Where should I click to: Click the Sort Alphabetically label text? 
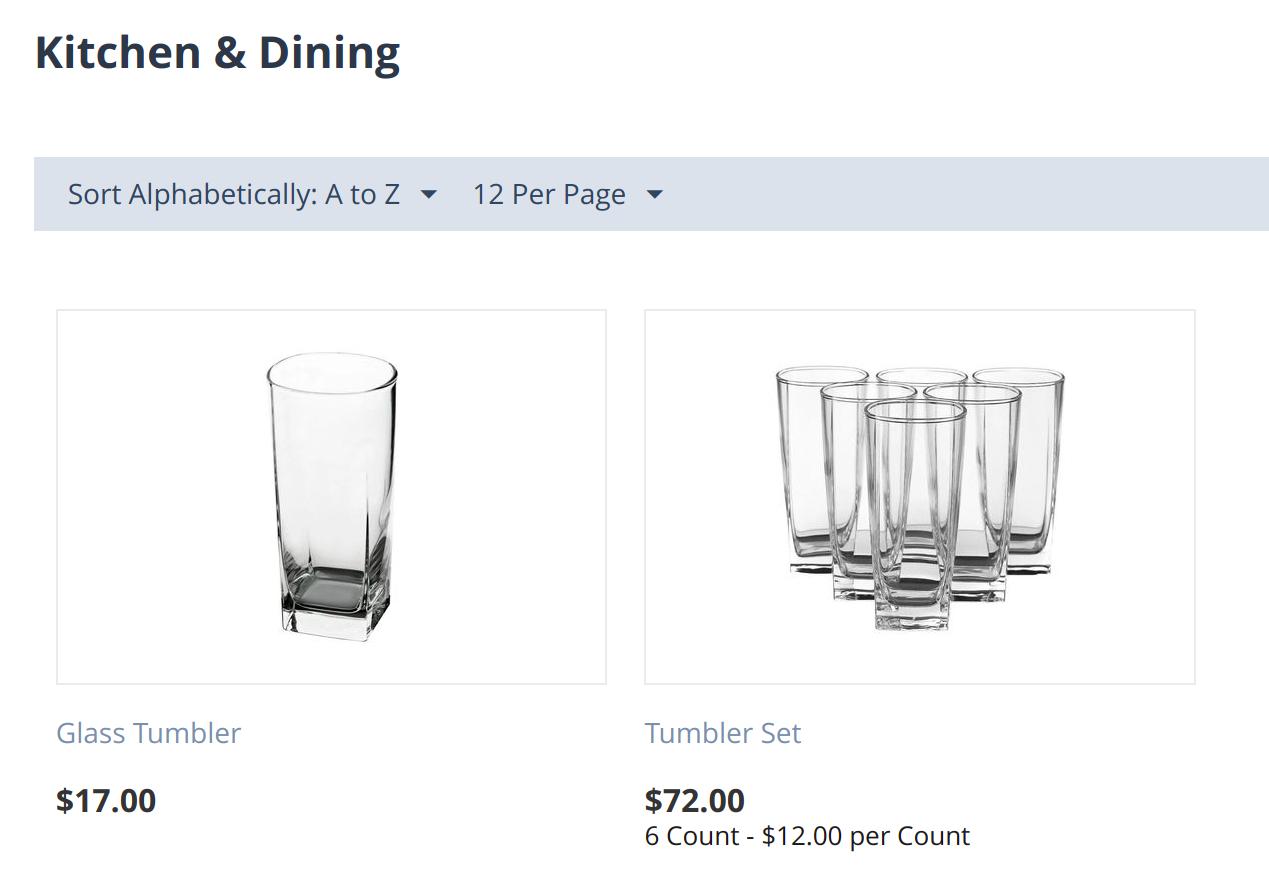(192, 194)
